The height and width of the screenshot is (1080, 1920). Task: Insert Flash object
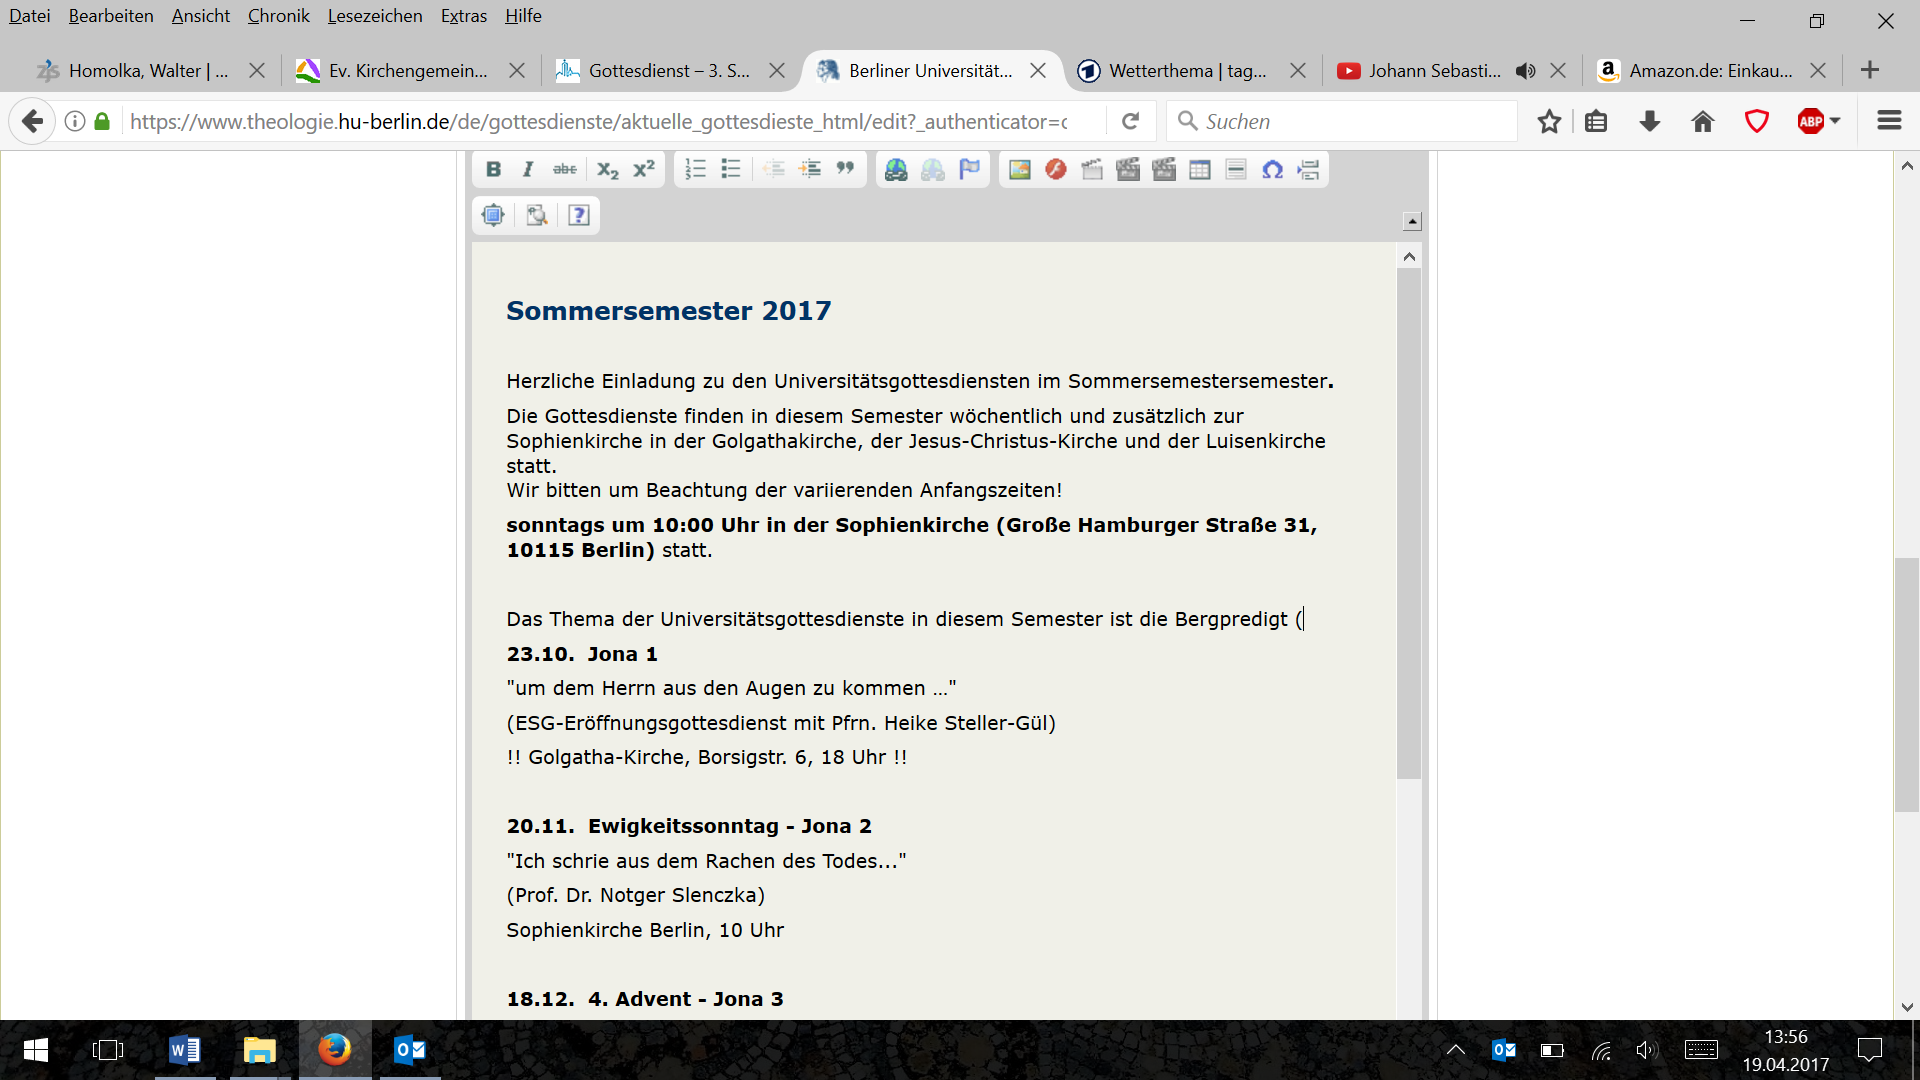[1055, 170]
